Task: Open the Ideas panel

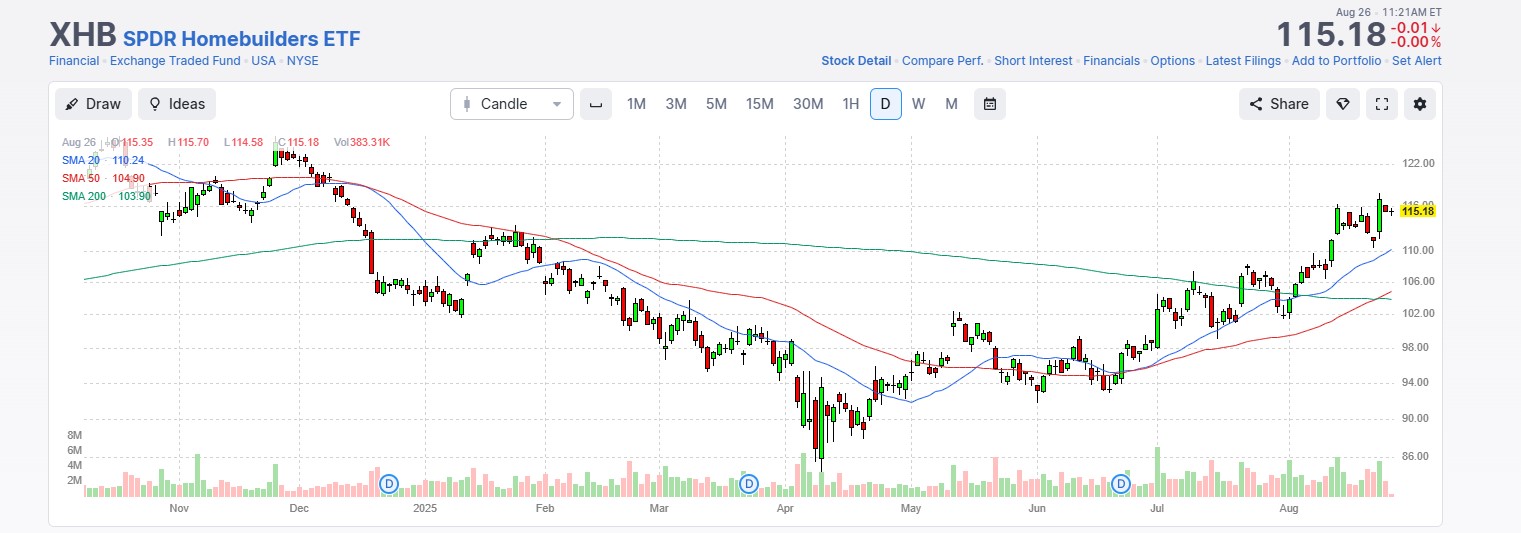Action: [177, 104]
